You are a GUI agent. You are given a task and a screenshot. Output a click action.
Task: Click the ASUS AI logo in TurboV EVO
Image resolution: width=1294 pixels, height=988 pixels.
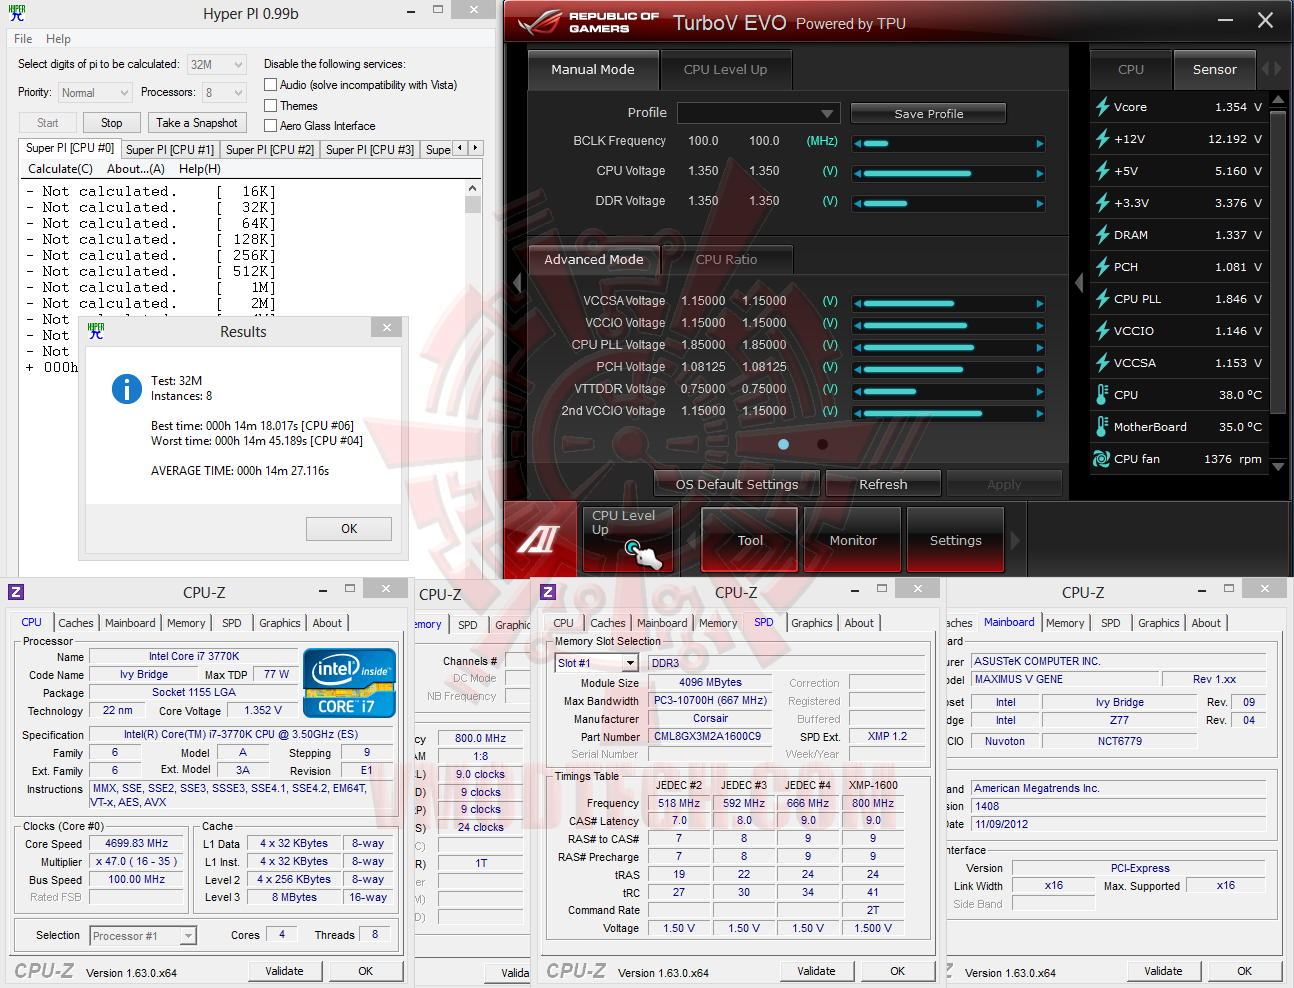click(x=540, y=540)
